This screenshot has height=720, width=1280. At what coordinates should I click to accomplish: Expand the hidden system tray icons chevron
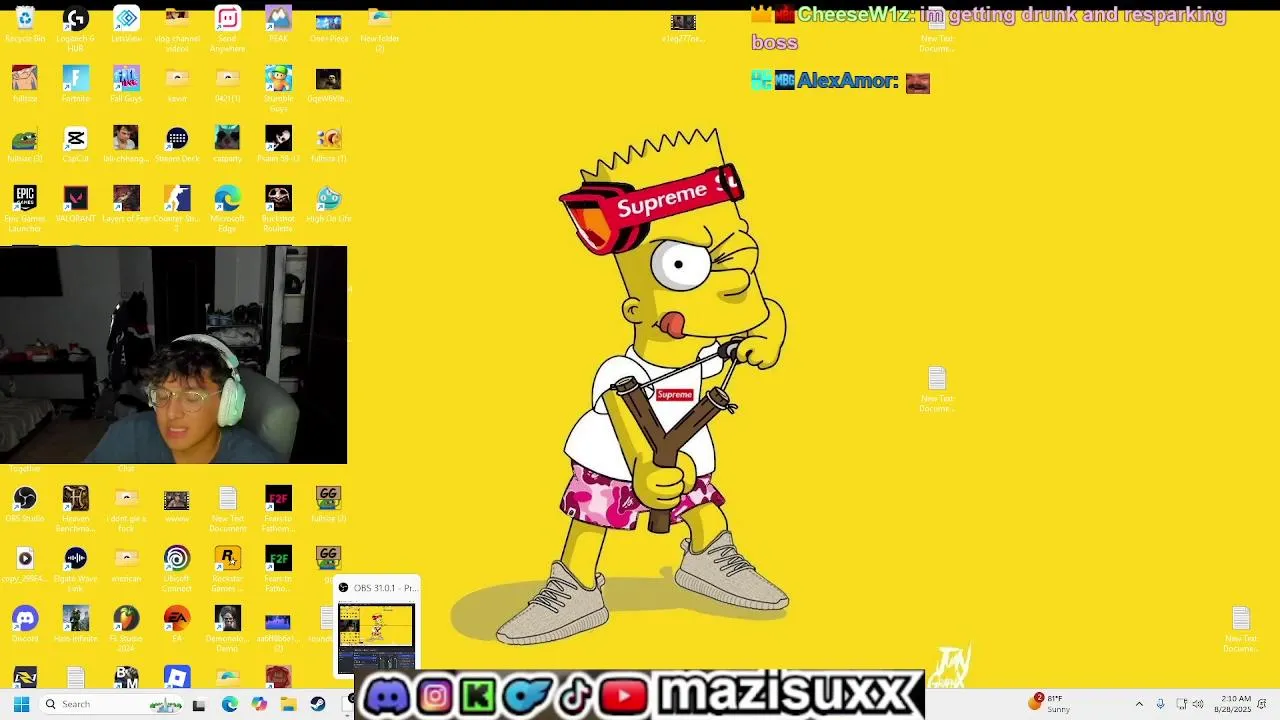(1139, 704)
